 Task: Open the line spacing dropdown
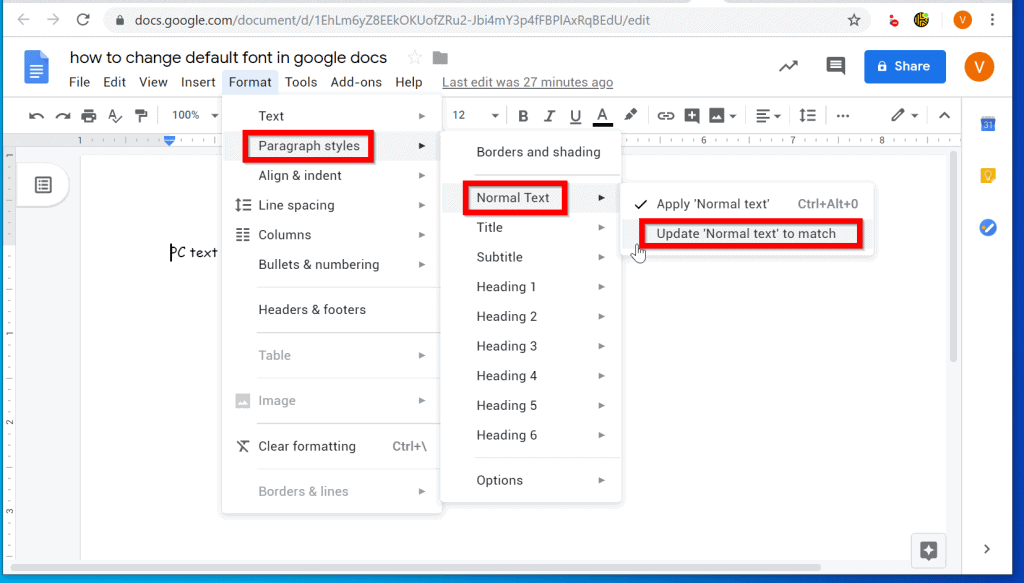(808, 115)
